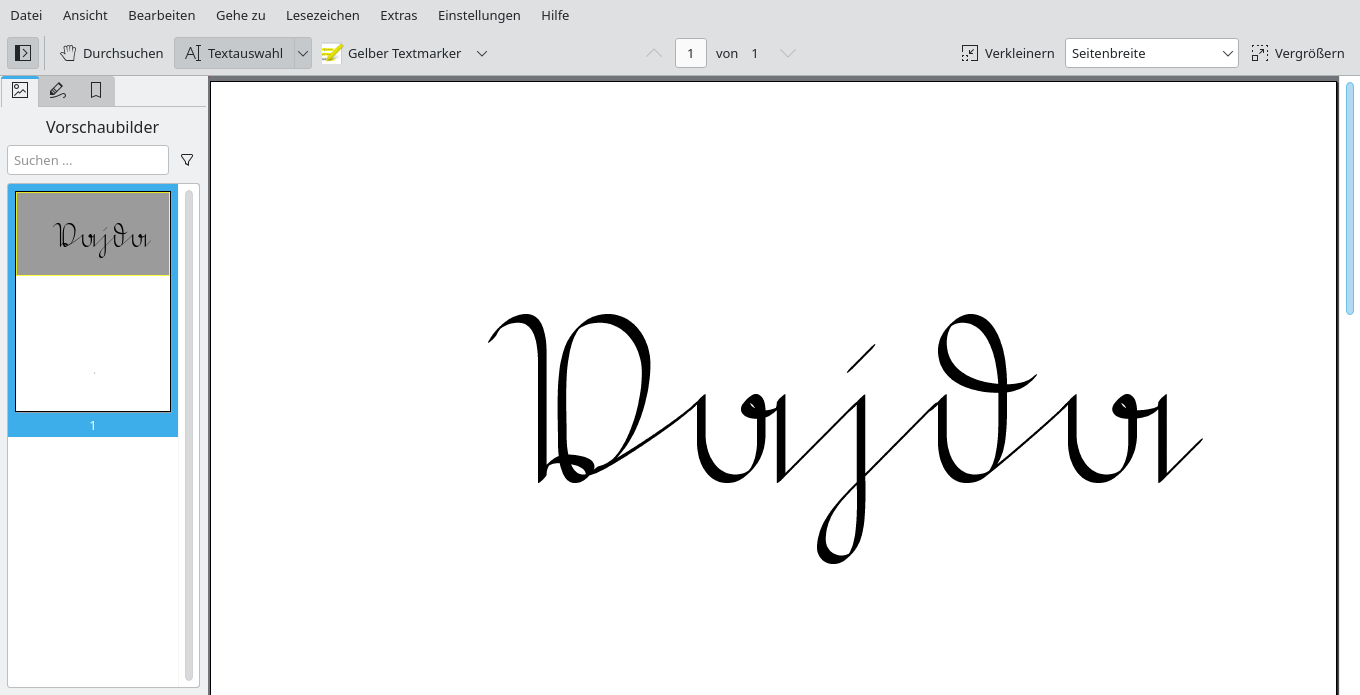Click the Verkleinern zoom-out icon
The height and width of the screenshot is (695, 1360).
pyautogui.click(x=969, y=53)
